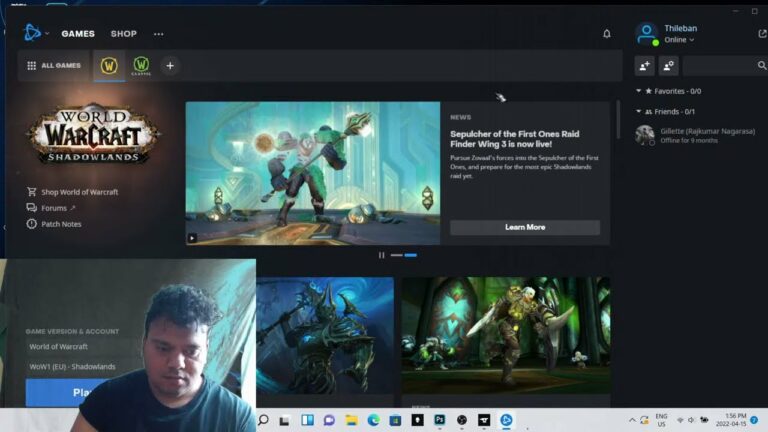The width and height of the screenshot is (768, 432).
Task: Click the news panel scrollbar
Action: [618, 122]
